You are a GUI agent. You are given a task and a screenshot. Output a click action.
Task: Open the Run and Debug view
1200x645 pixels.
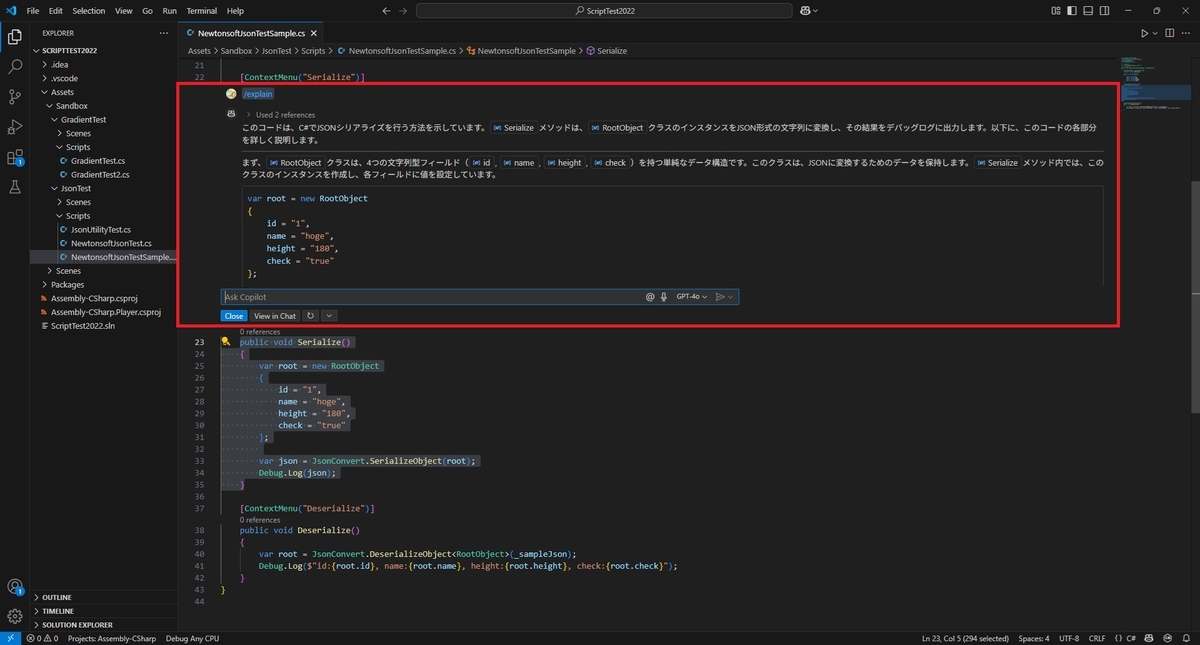(x=15, y=127)
